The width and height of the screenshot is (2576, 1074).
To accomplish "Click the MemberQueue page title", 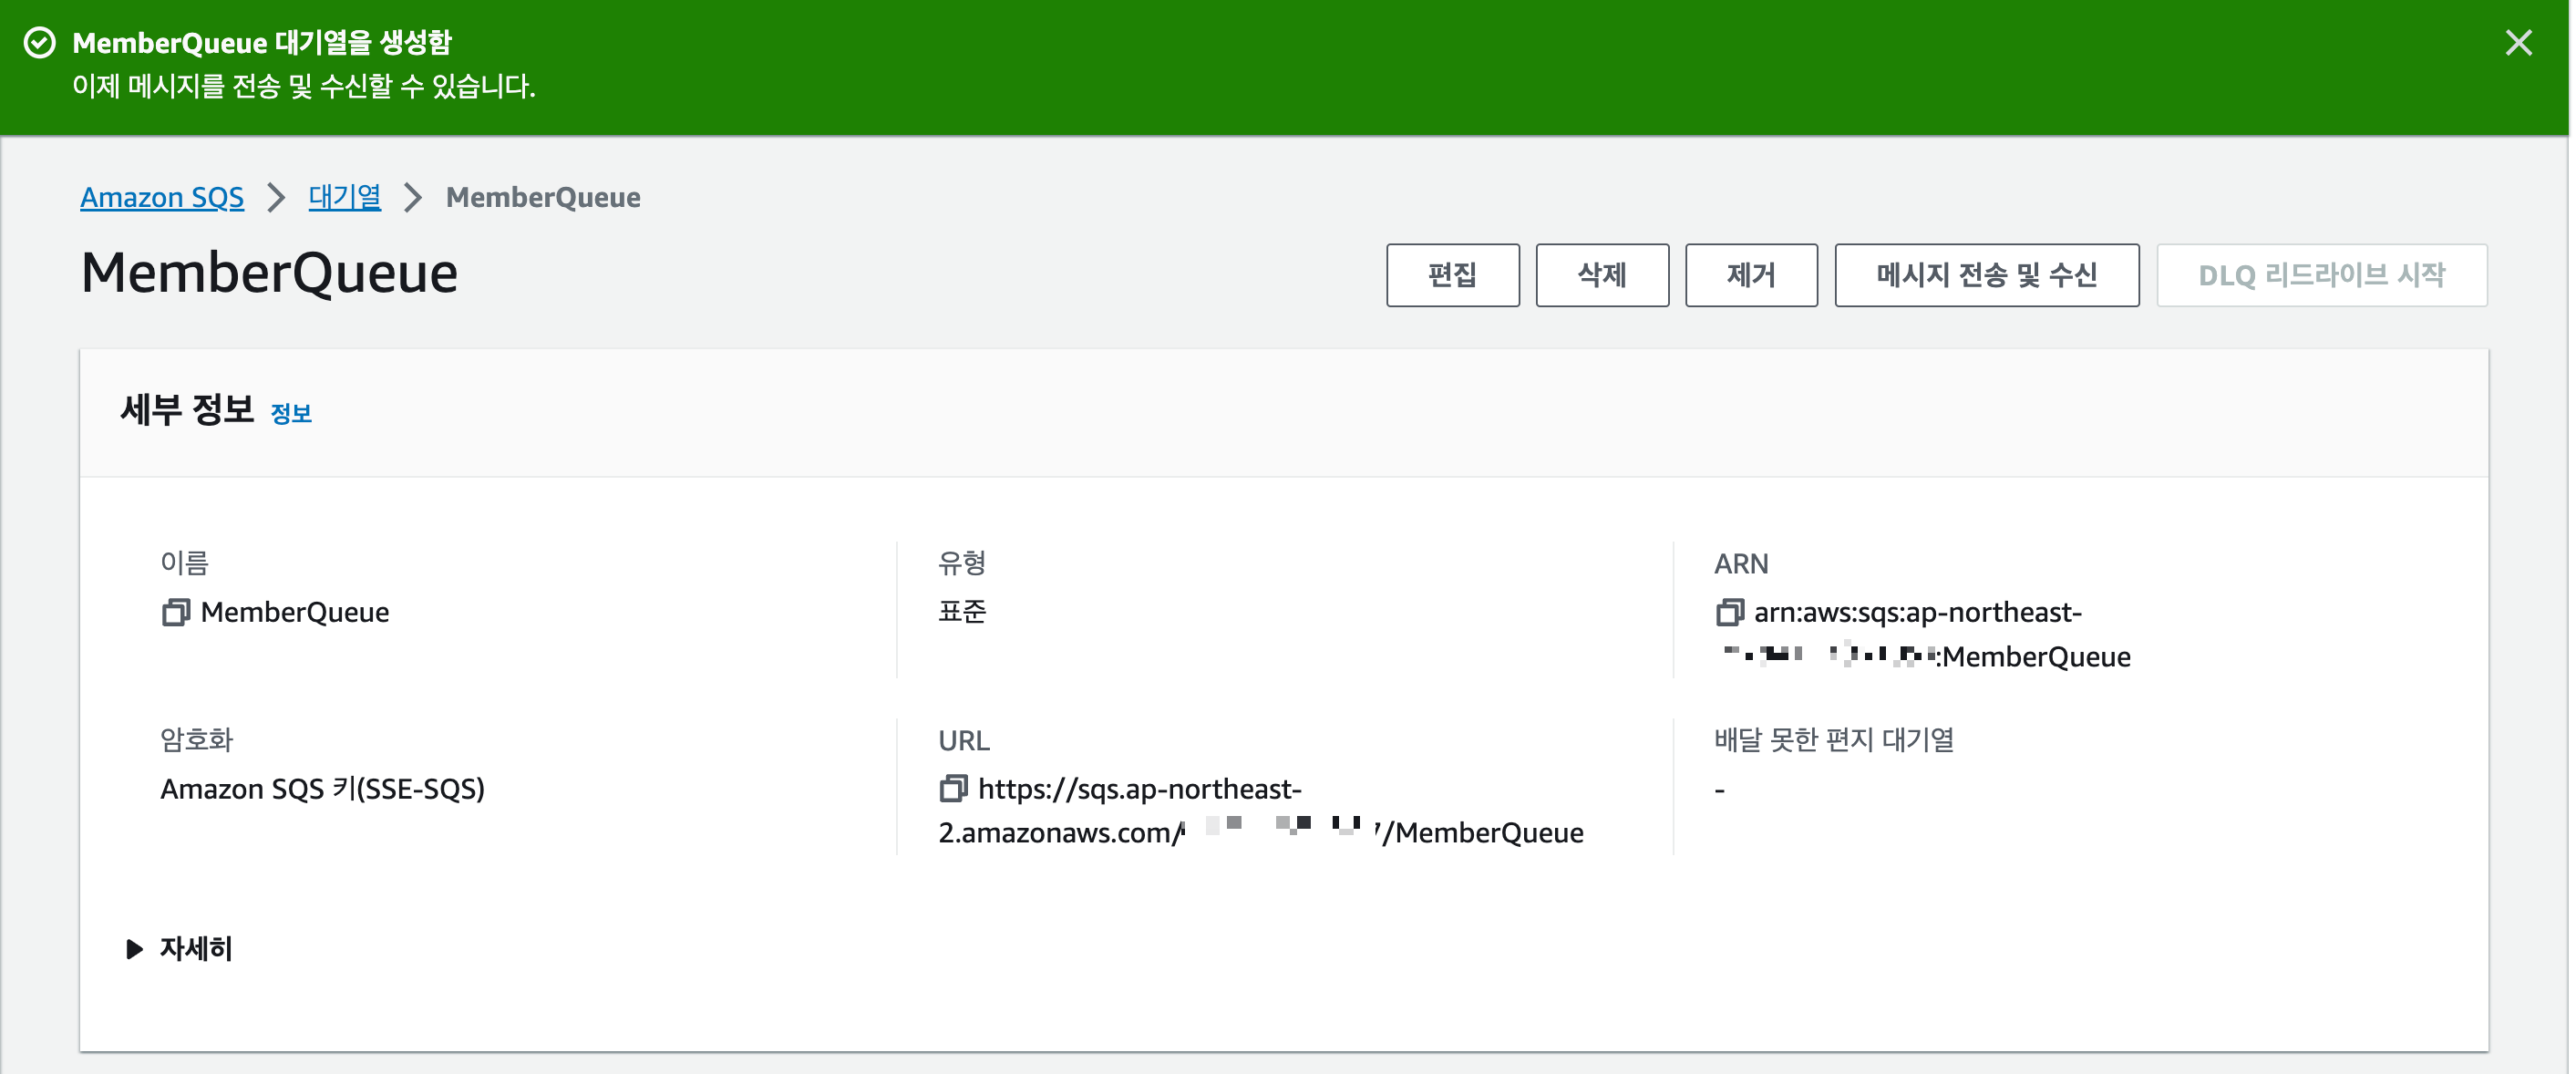I will [268, 272].
